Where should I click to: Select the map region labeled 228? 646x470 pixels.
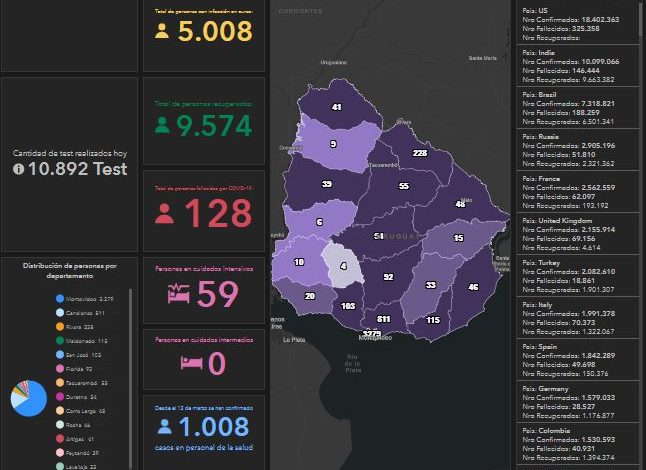419,153
